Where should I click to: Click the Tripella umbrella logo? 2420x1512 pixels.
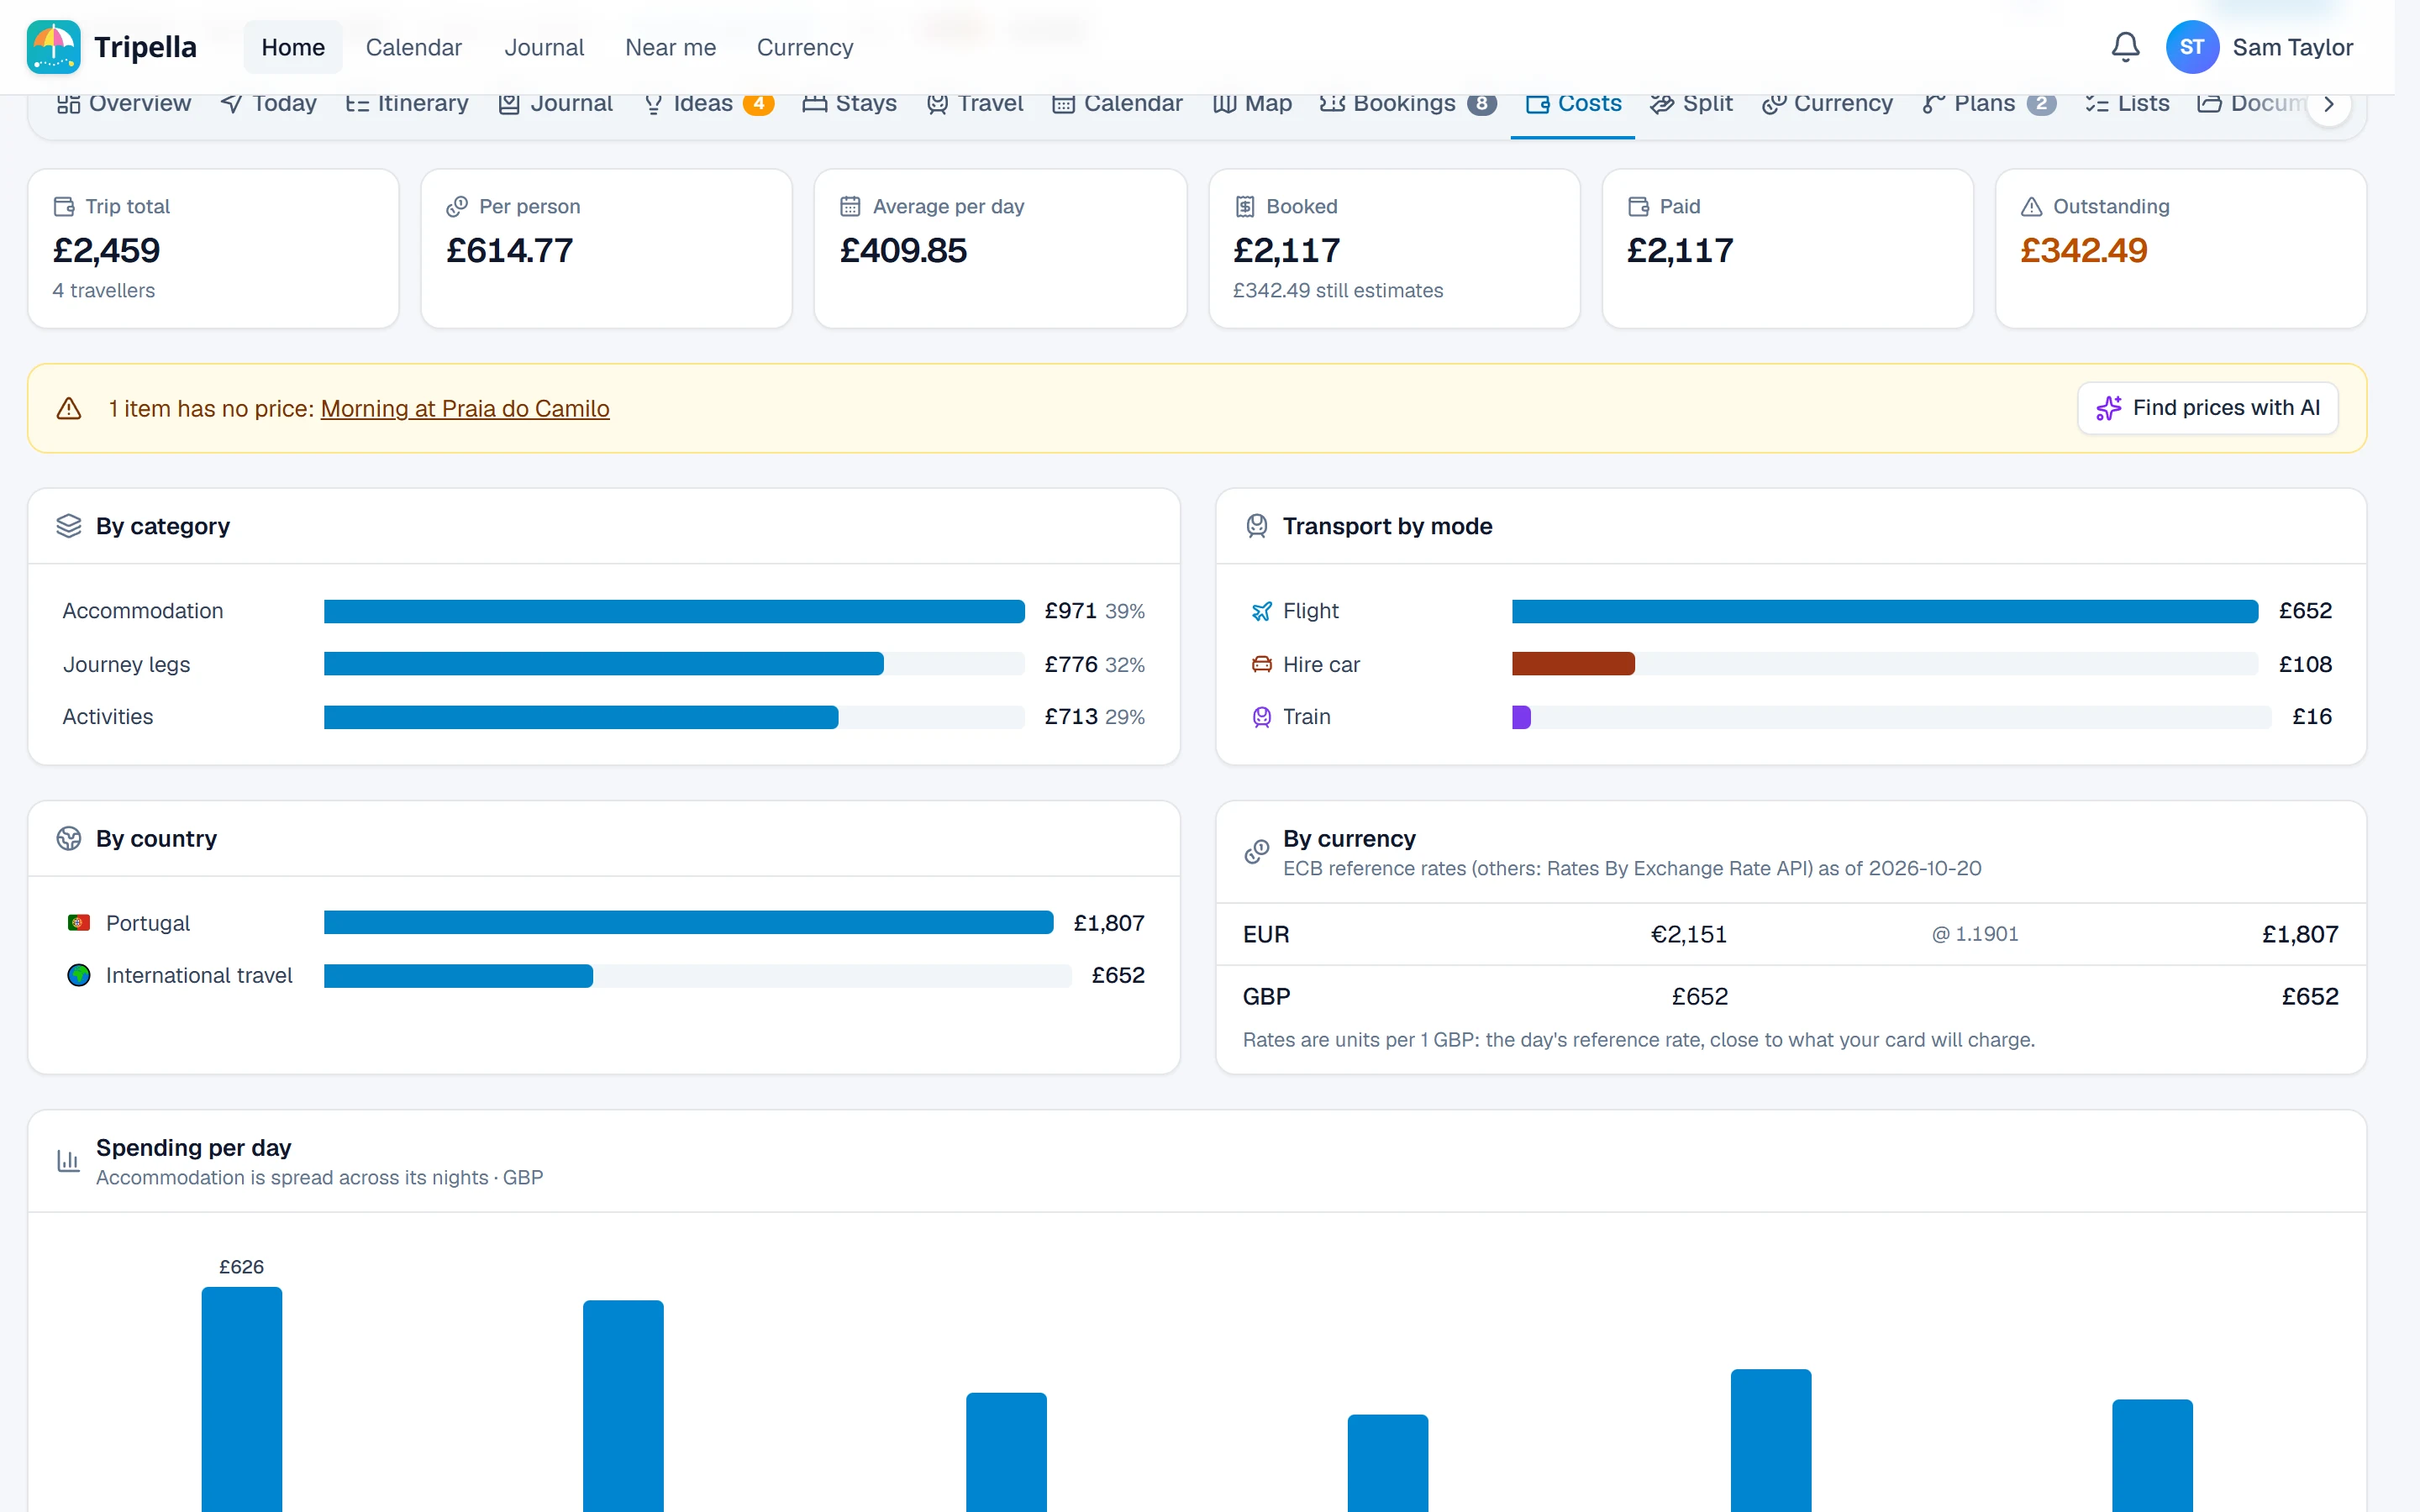click(x=53, y=47)
